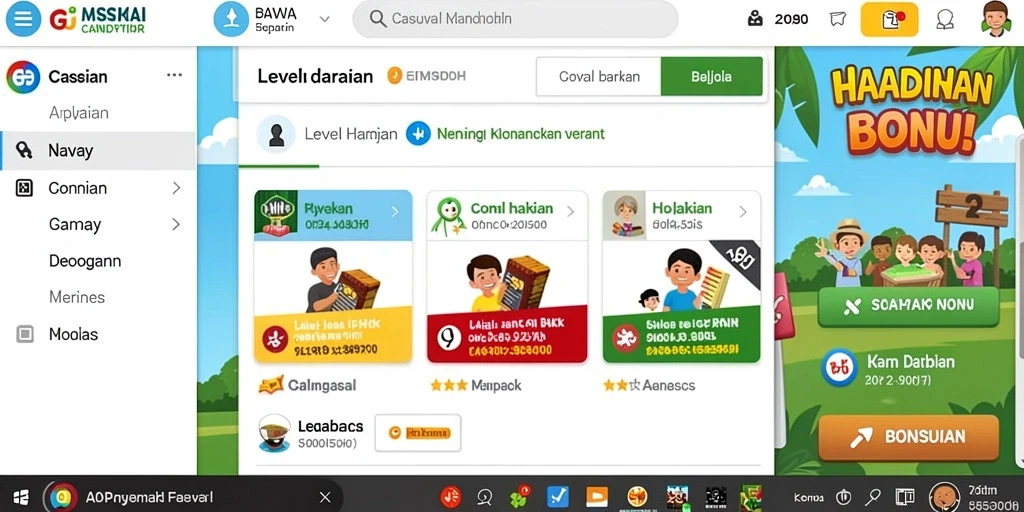Click the Connian dice icon
Image resolution: width=1024 pixels, height=512 pixels.
24,188
